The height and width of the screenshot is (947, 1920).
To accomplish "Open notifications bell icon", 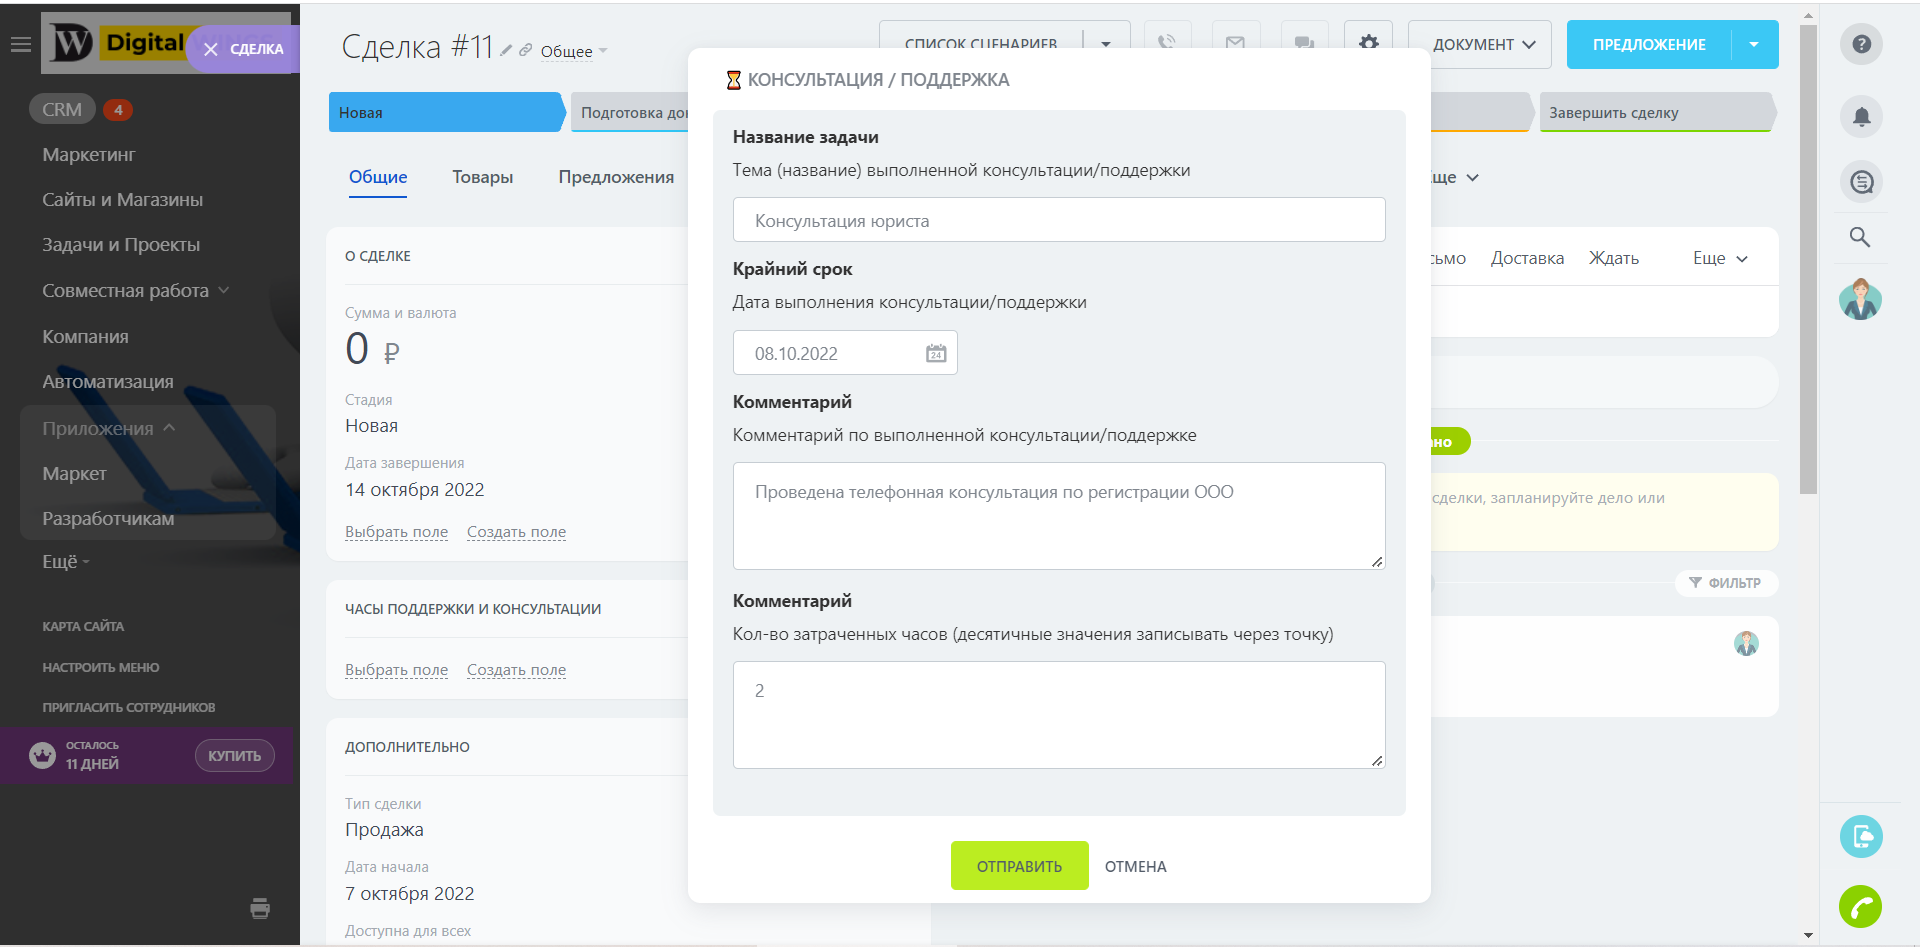I will (1861, 117).
